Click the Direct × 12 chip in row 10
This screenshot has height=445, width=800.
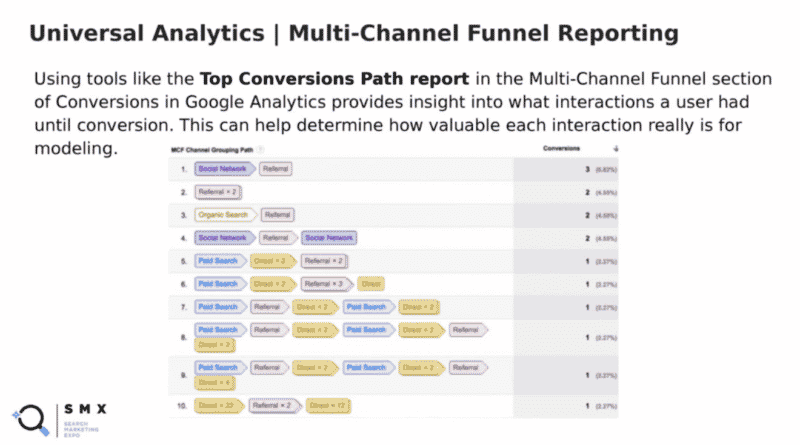point(328,406)
